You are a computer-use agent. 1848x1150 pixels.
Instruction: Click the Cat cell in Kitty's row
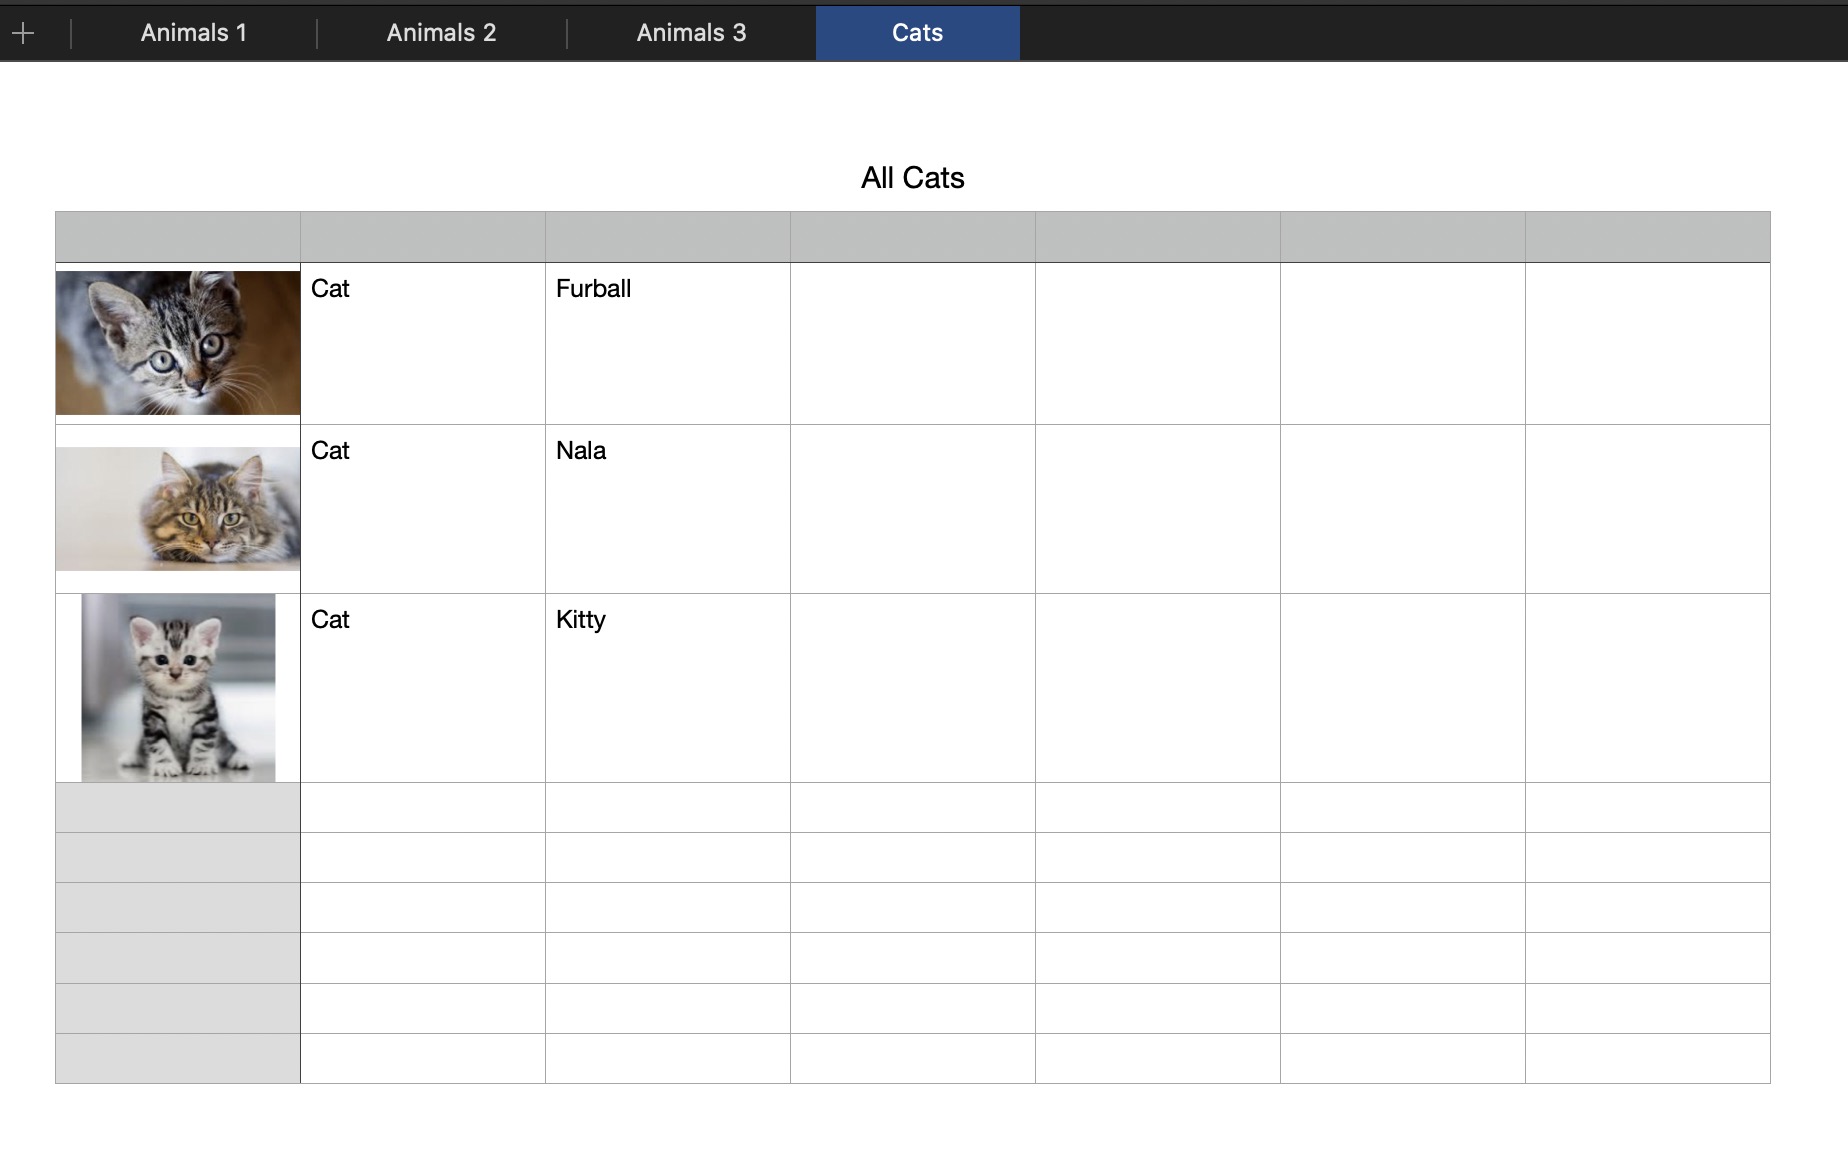(x=422, y=687)
